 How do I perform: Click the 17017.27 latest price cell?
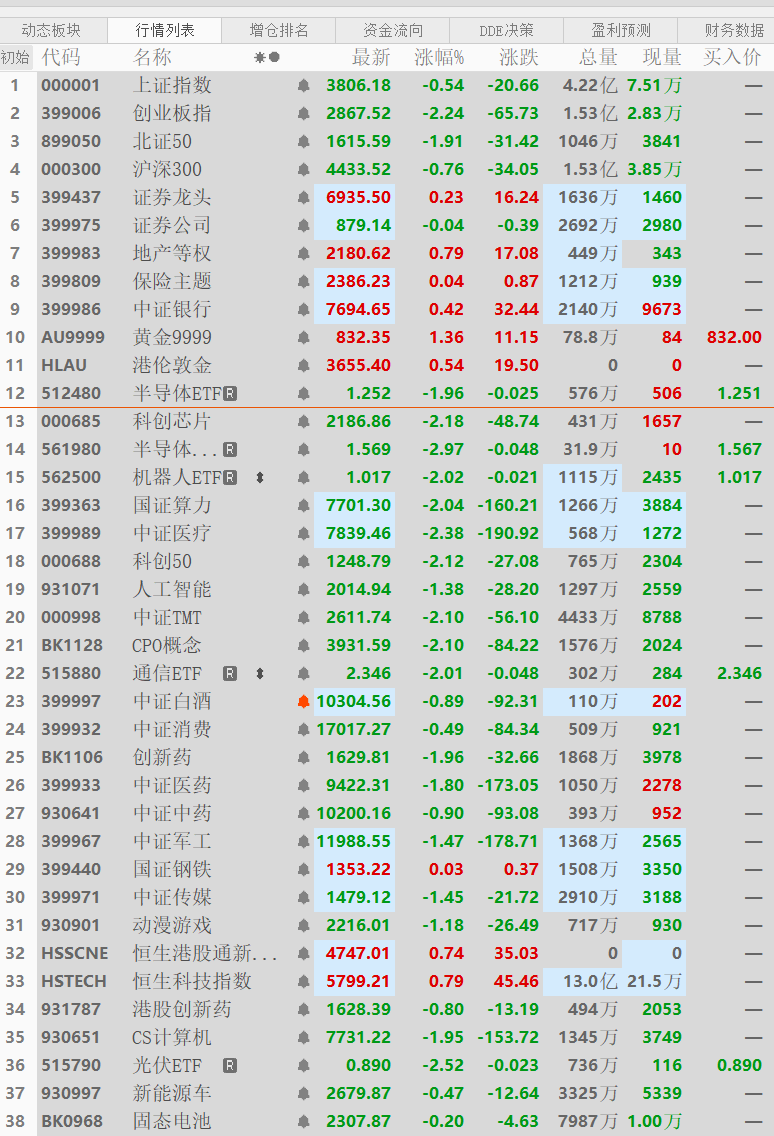coord(354,730)
